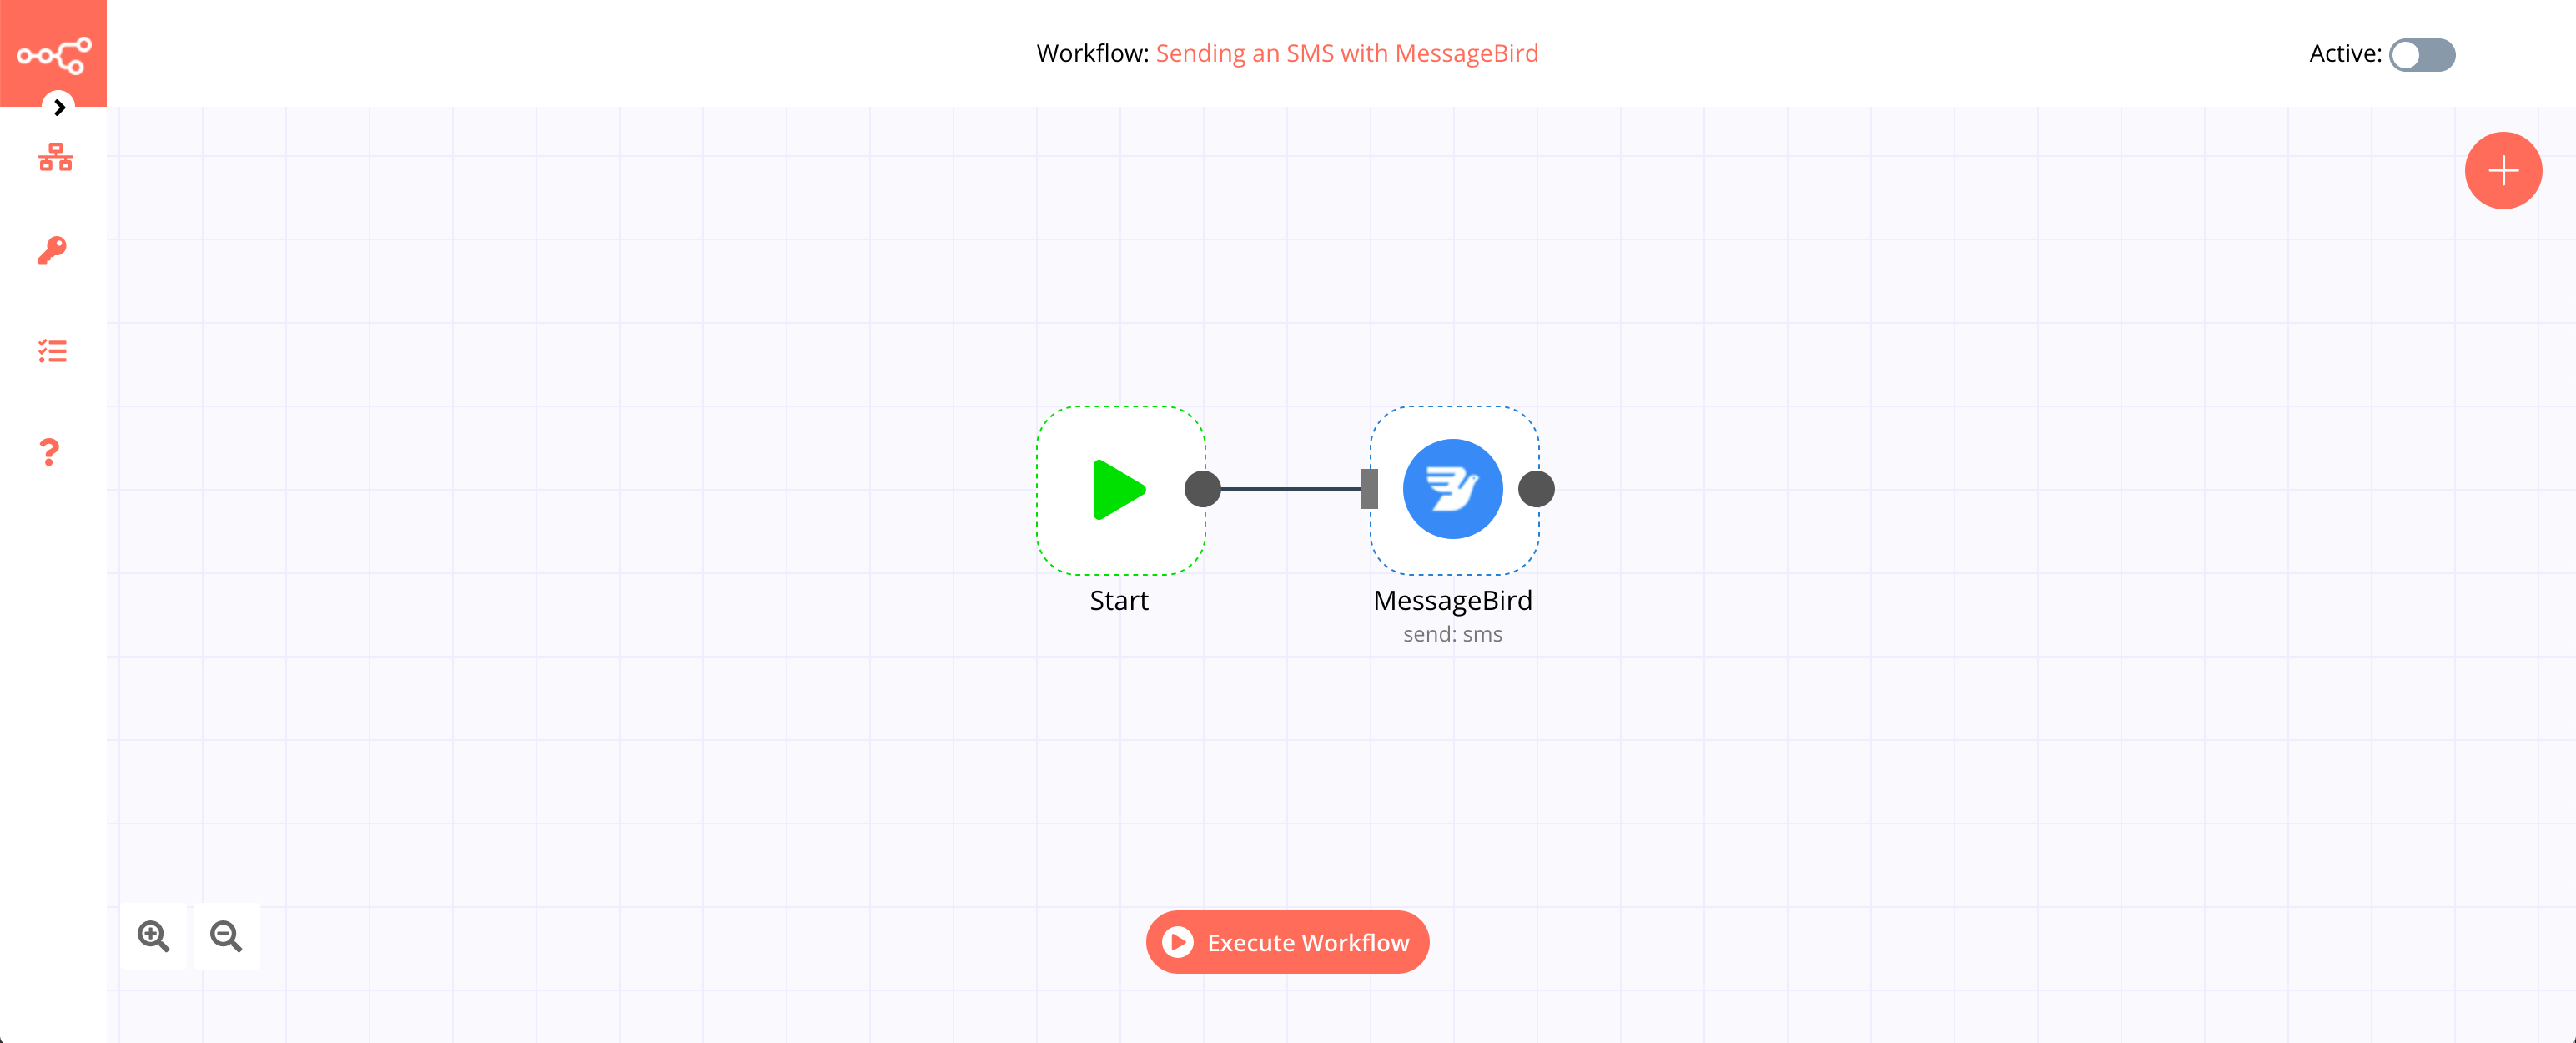Viewport: 2576px width, 1043px height.
Task: Click the sidebar collapse arrow
Action: click(61, 108)
